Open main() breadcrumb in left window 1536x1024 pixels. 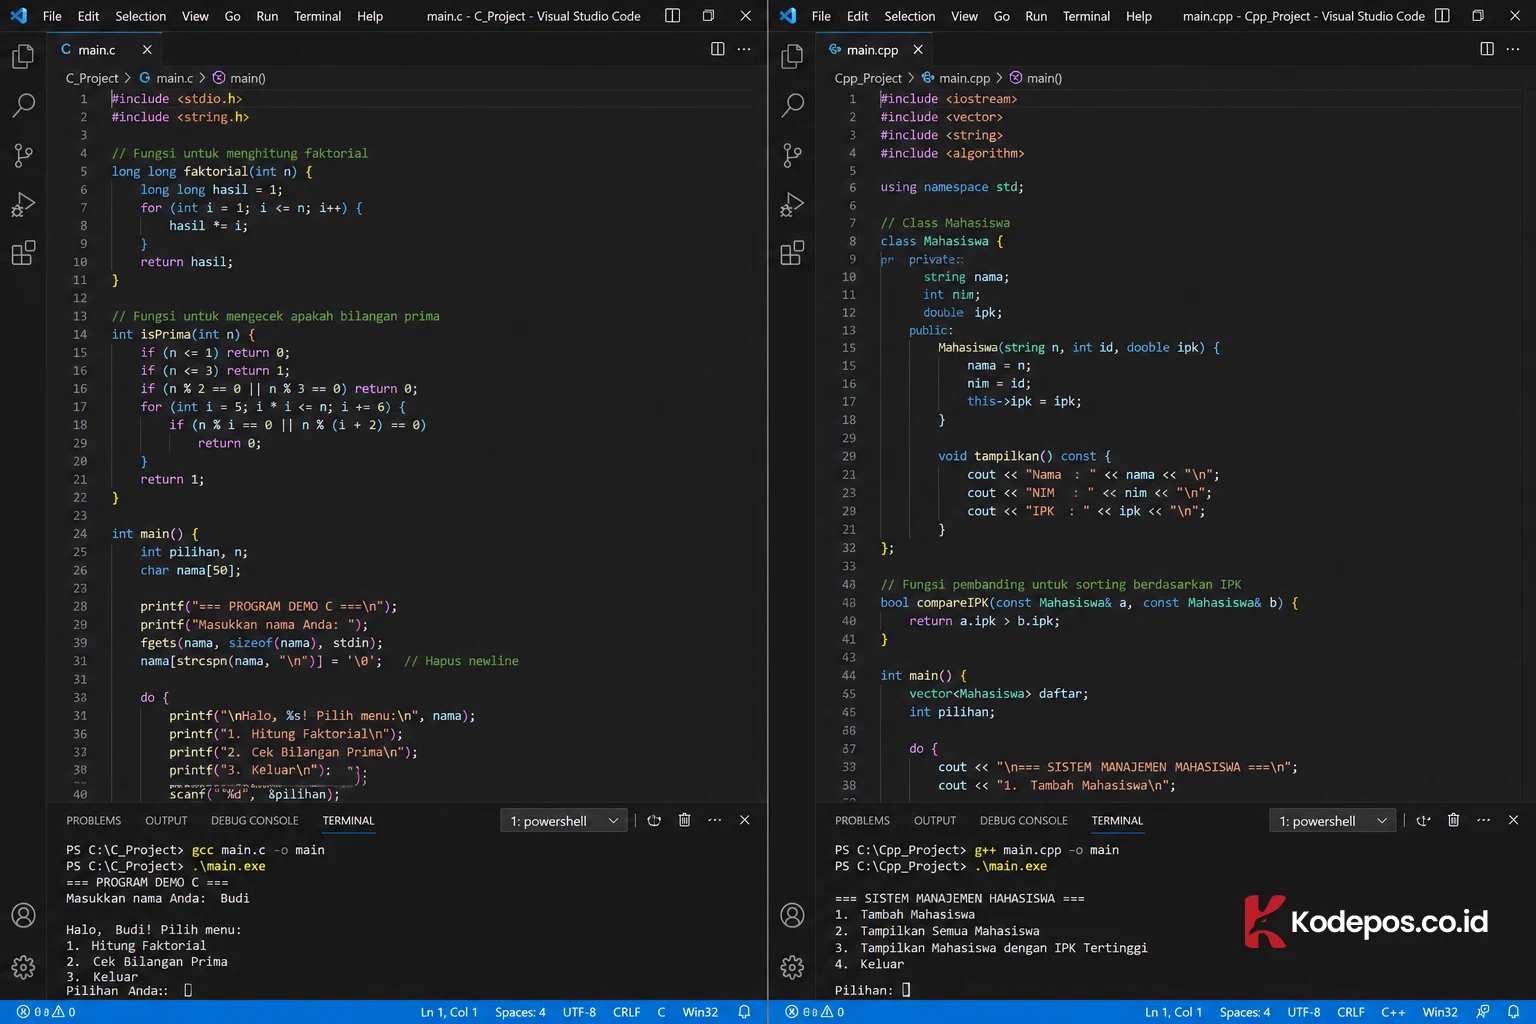239,78
